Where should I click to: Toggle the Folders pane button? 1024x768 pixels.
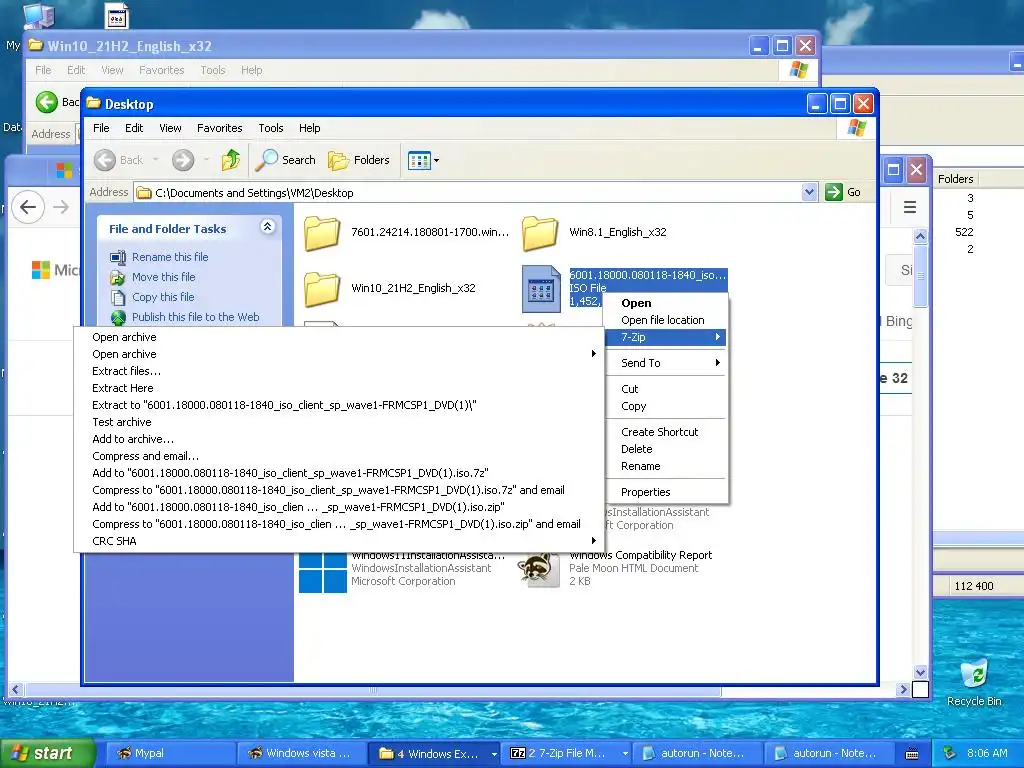click(x=359, y=160)
